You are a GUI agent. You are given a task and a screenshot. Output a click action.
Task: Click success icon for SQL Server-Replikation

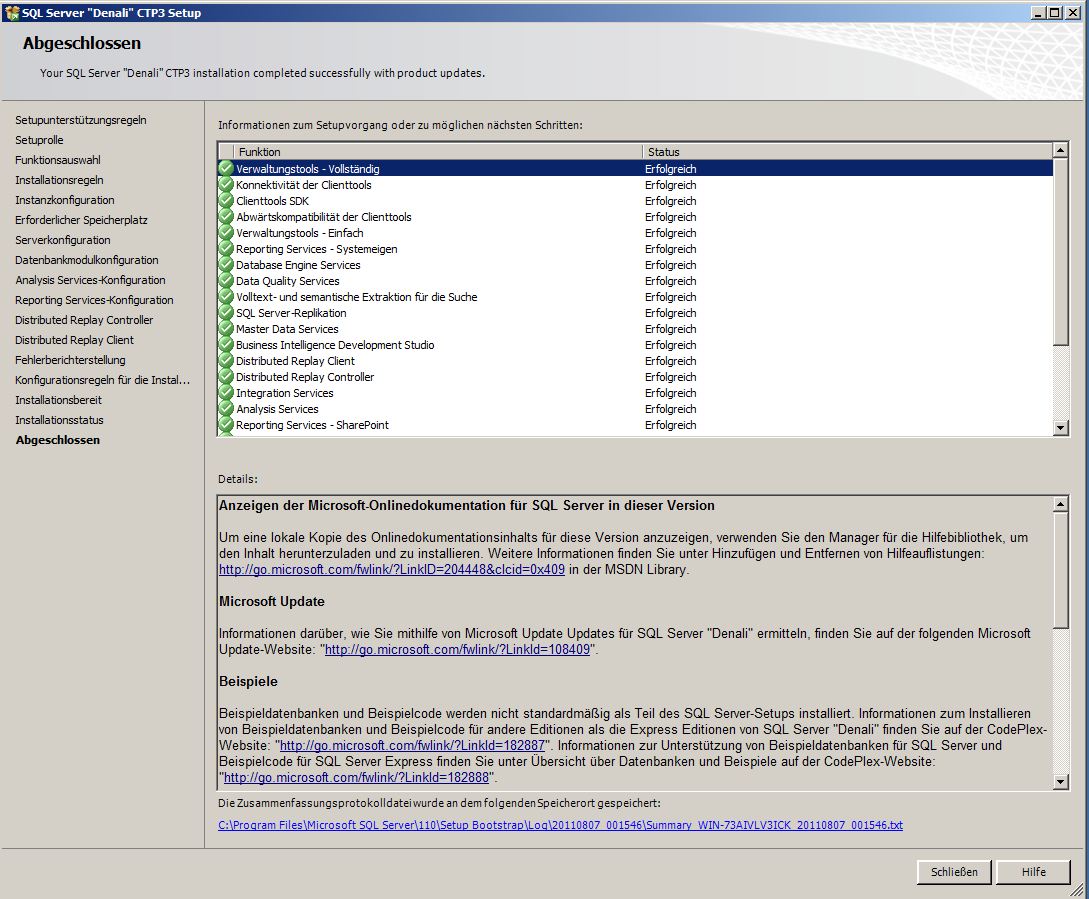click(x=226, y=312)
